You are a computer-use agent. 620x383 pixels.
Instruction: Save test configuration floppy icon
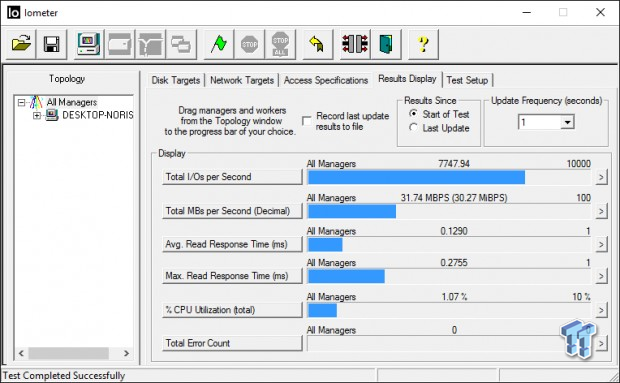pyautogui.click(x=52, y=44)
